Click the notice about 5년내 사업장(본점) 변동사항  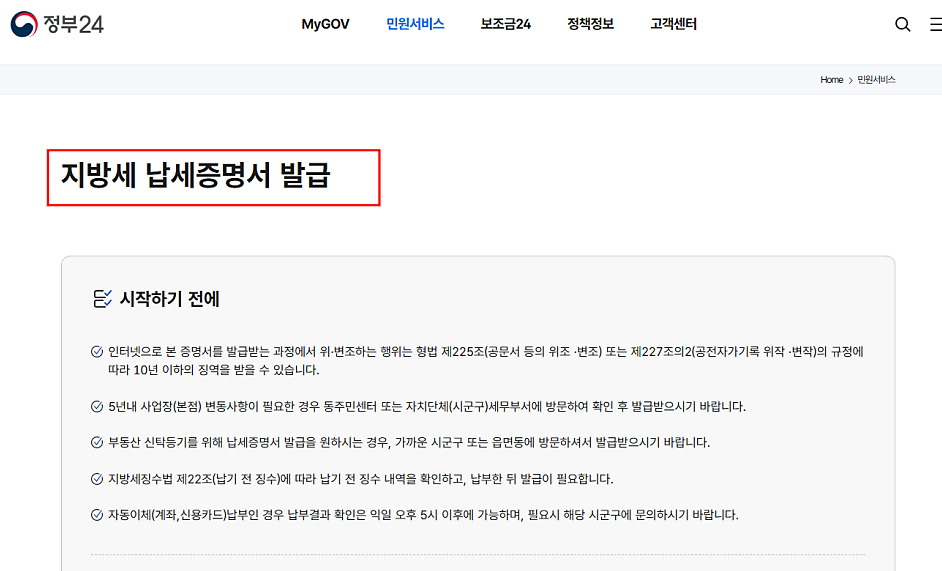click(x=427, y=407)
